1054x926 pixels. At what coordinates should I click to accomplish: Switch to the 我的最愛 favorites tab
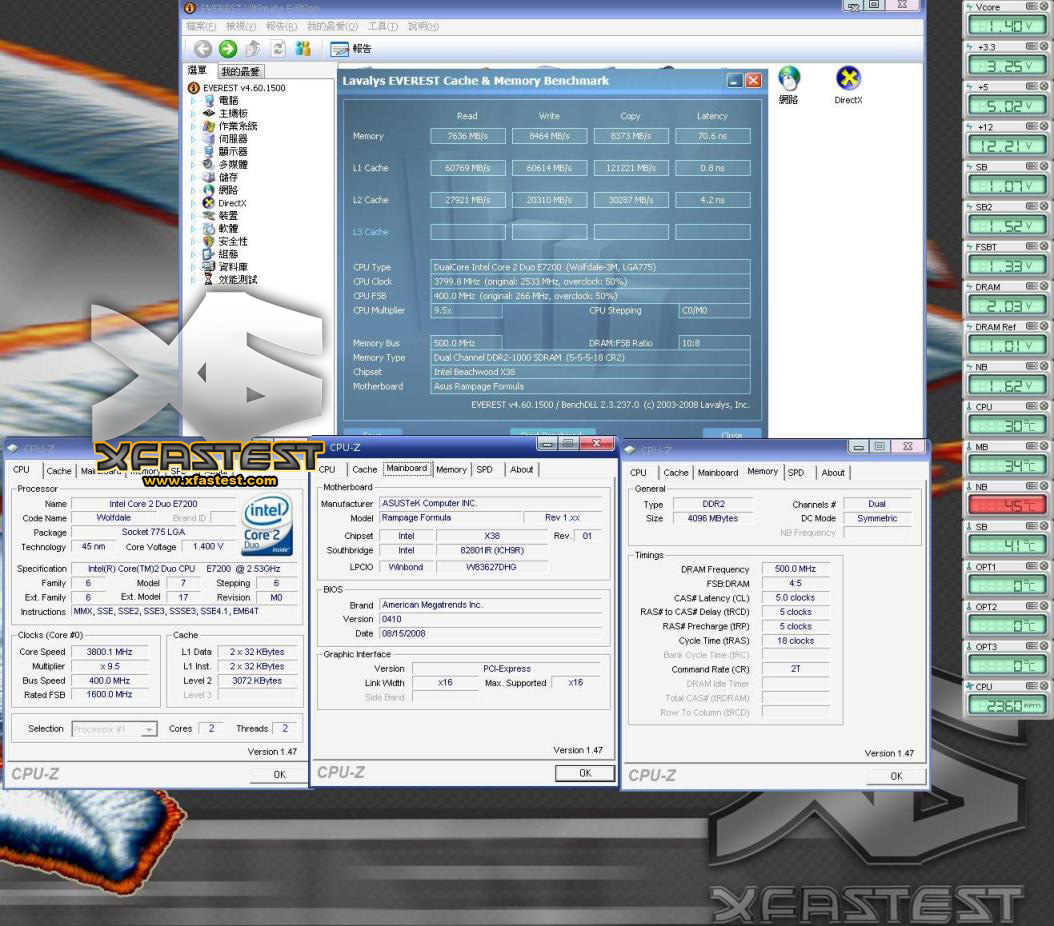click(x=241, y=71)
